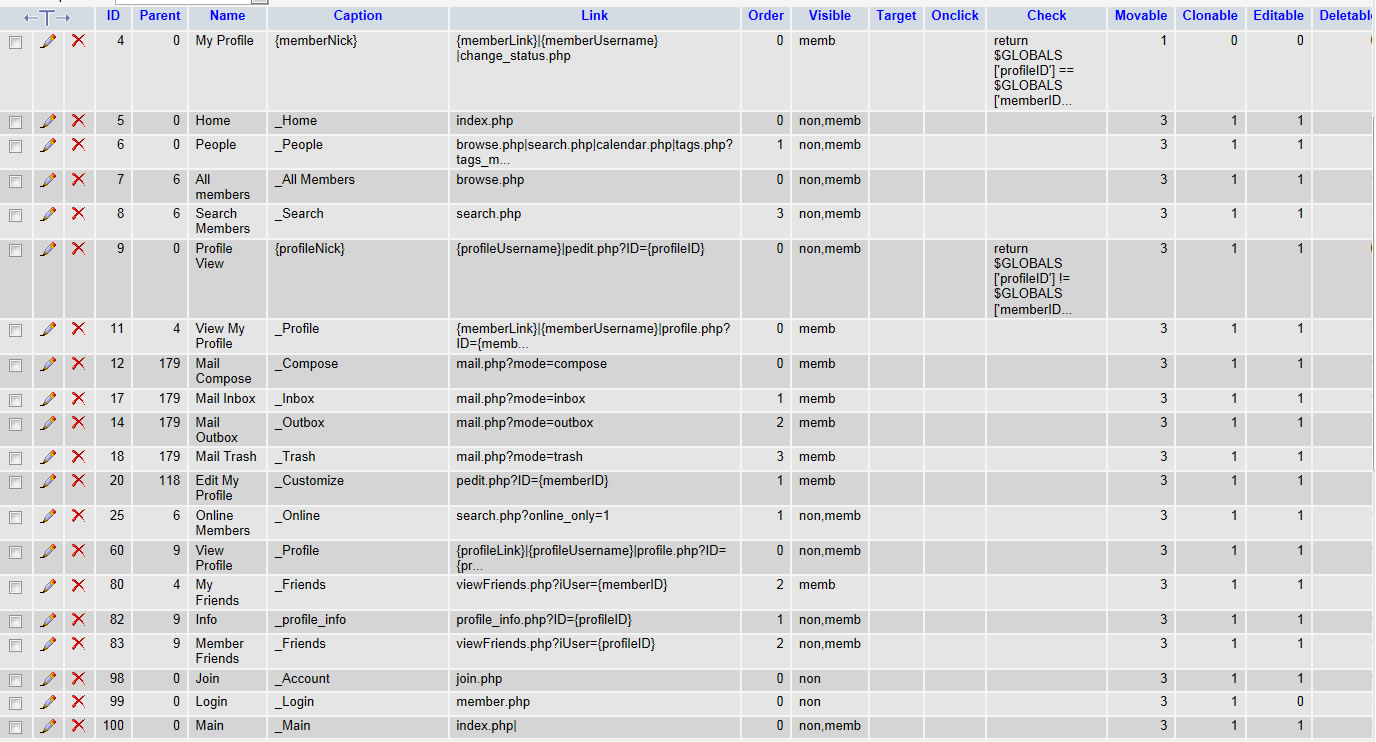Select the checkbox for the Search Members row

coord(15,215)
